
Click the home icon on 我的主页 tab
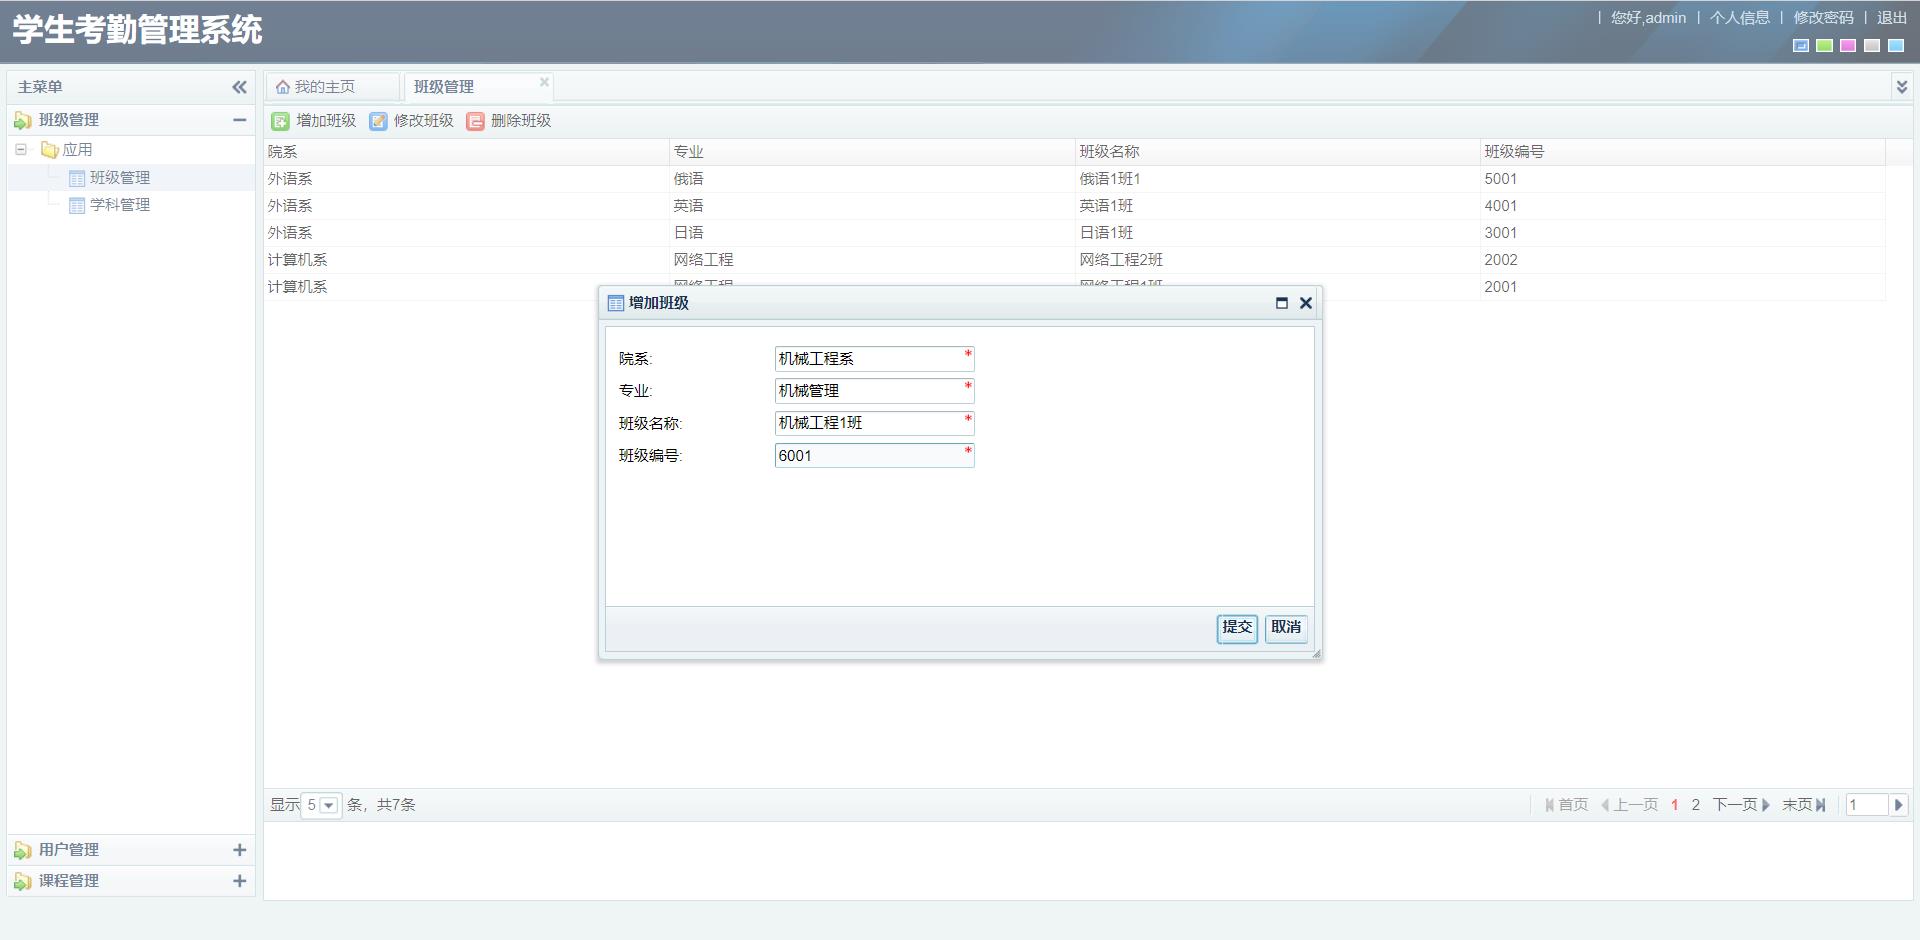point(283,87)
